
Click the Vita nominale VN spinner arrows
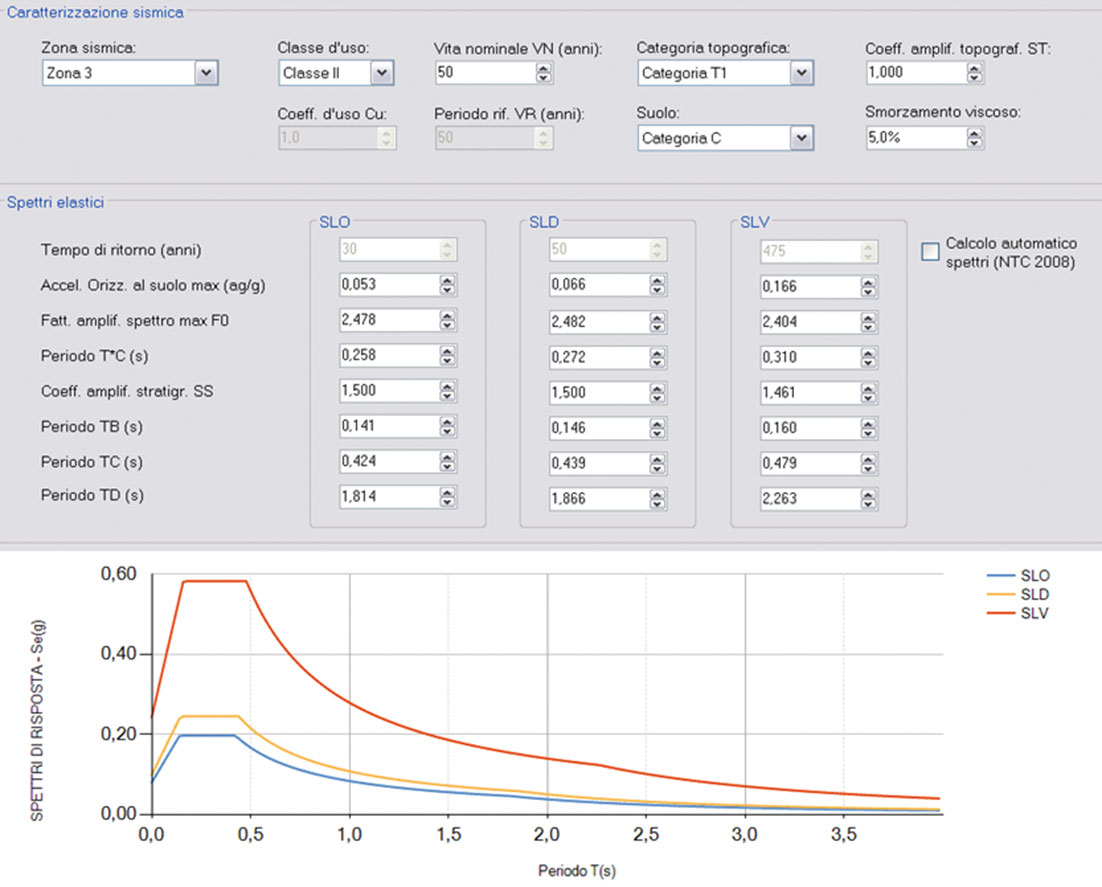544,72
